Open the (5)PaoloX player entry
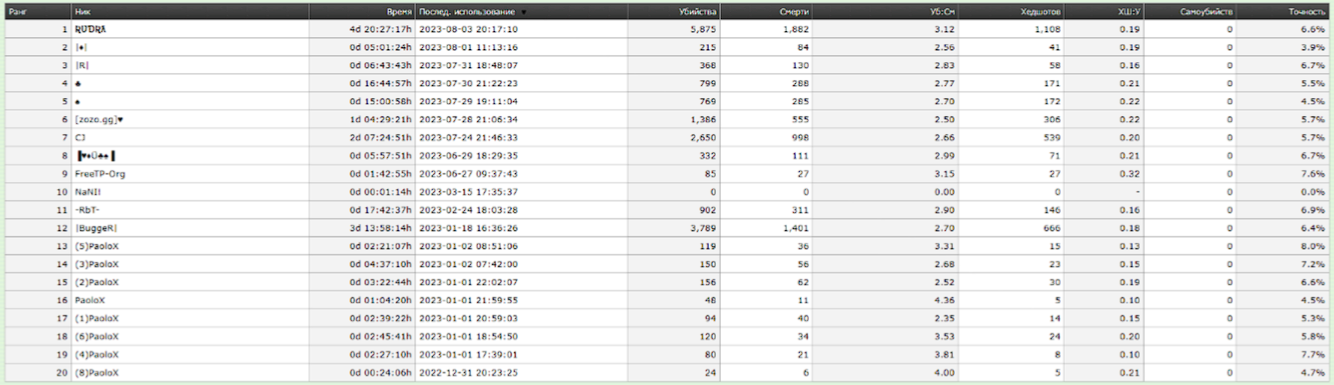 coord(97,245)
